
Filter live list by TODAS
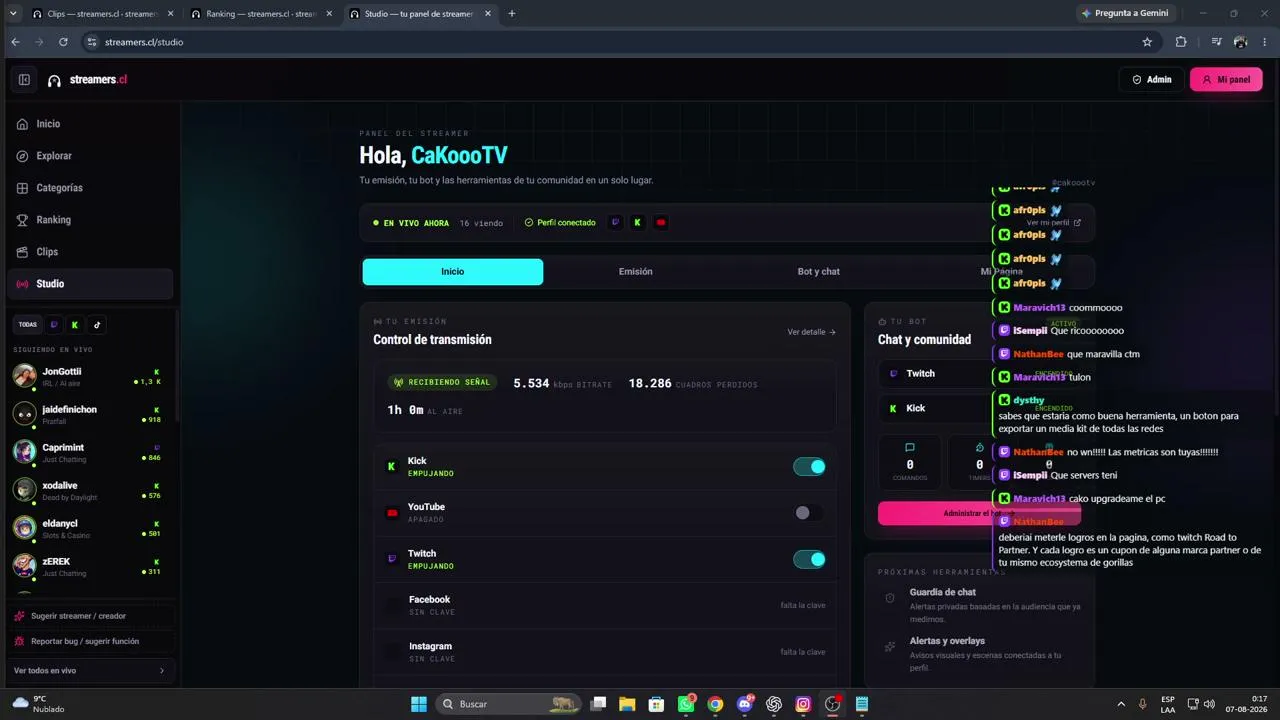[28, 325]
